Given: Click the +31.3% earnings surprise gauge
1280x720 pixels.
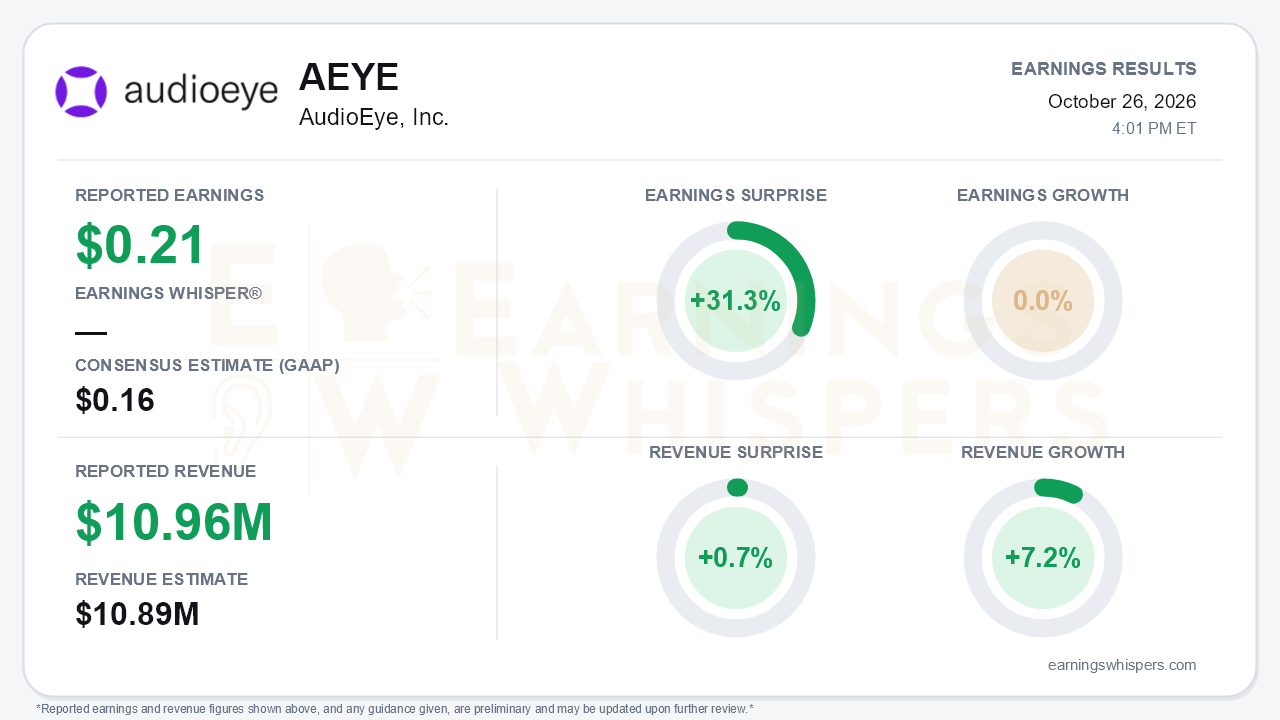Looking at the screenshot, I should coord(736,301).
